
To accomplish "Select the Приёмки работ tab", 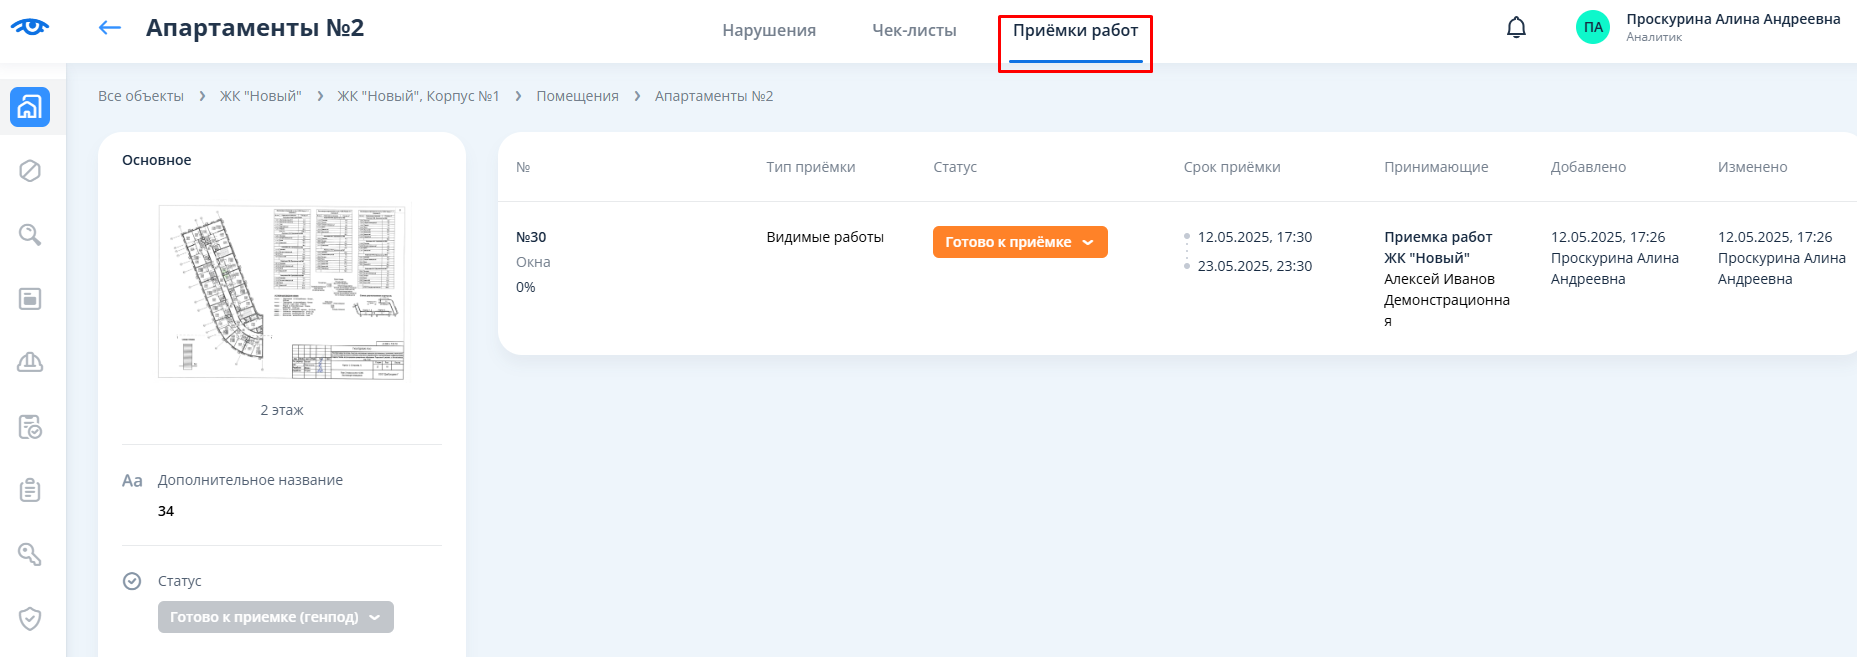I will tap(1075, 31).
